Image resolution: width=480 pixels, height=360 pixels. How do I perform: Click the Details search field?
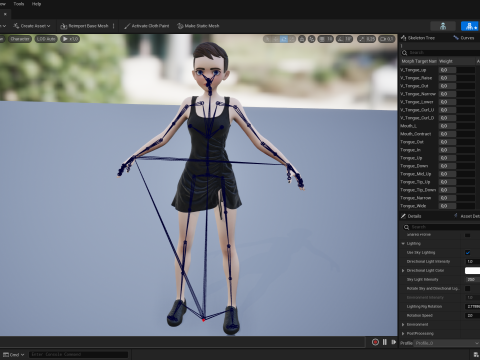[x=442, y=227]
